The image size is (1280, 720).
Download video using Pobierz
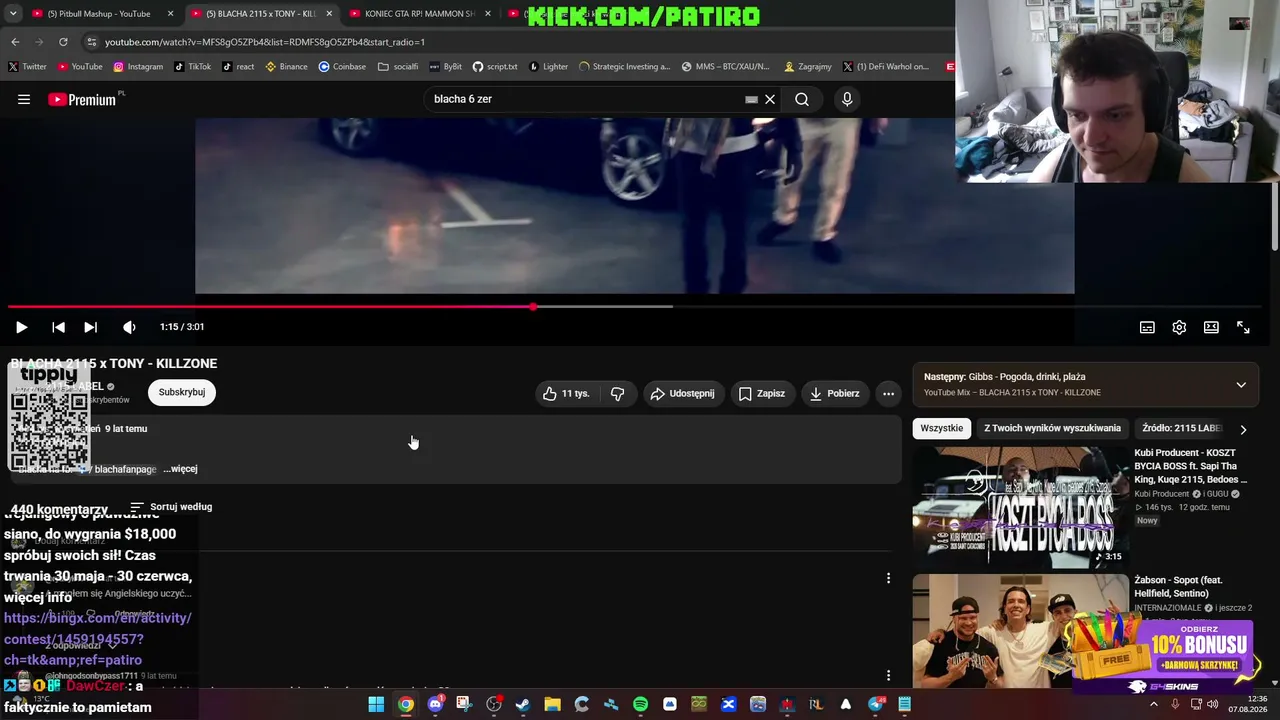tap(834, 394)
